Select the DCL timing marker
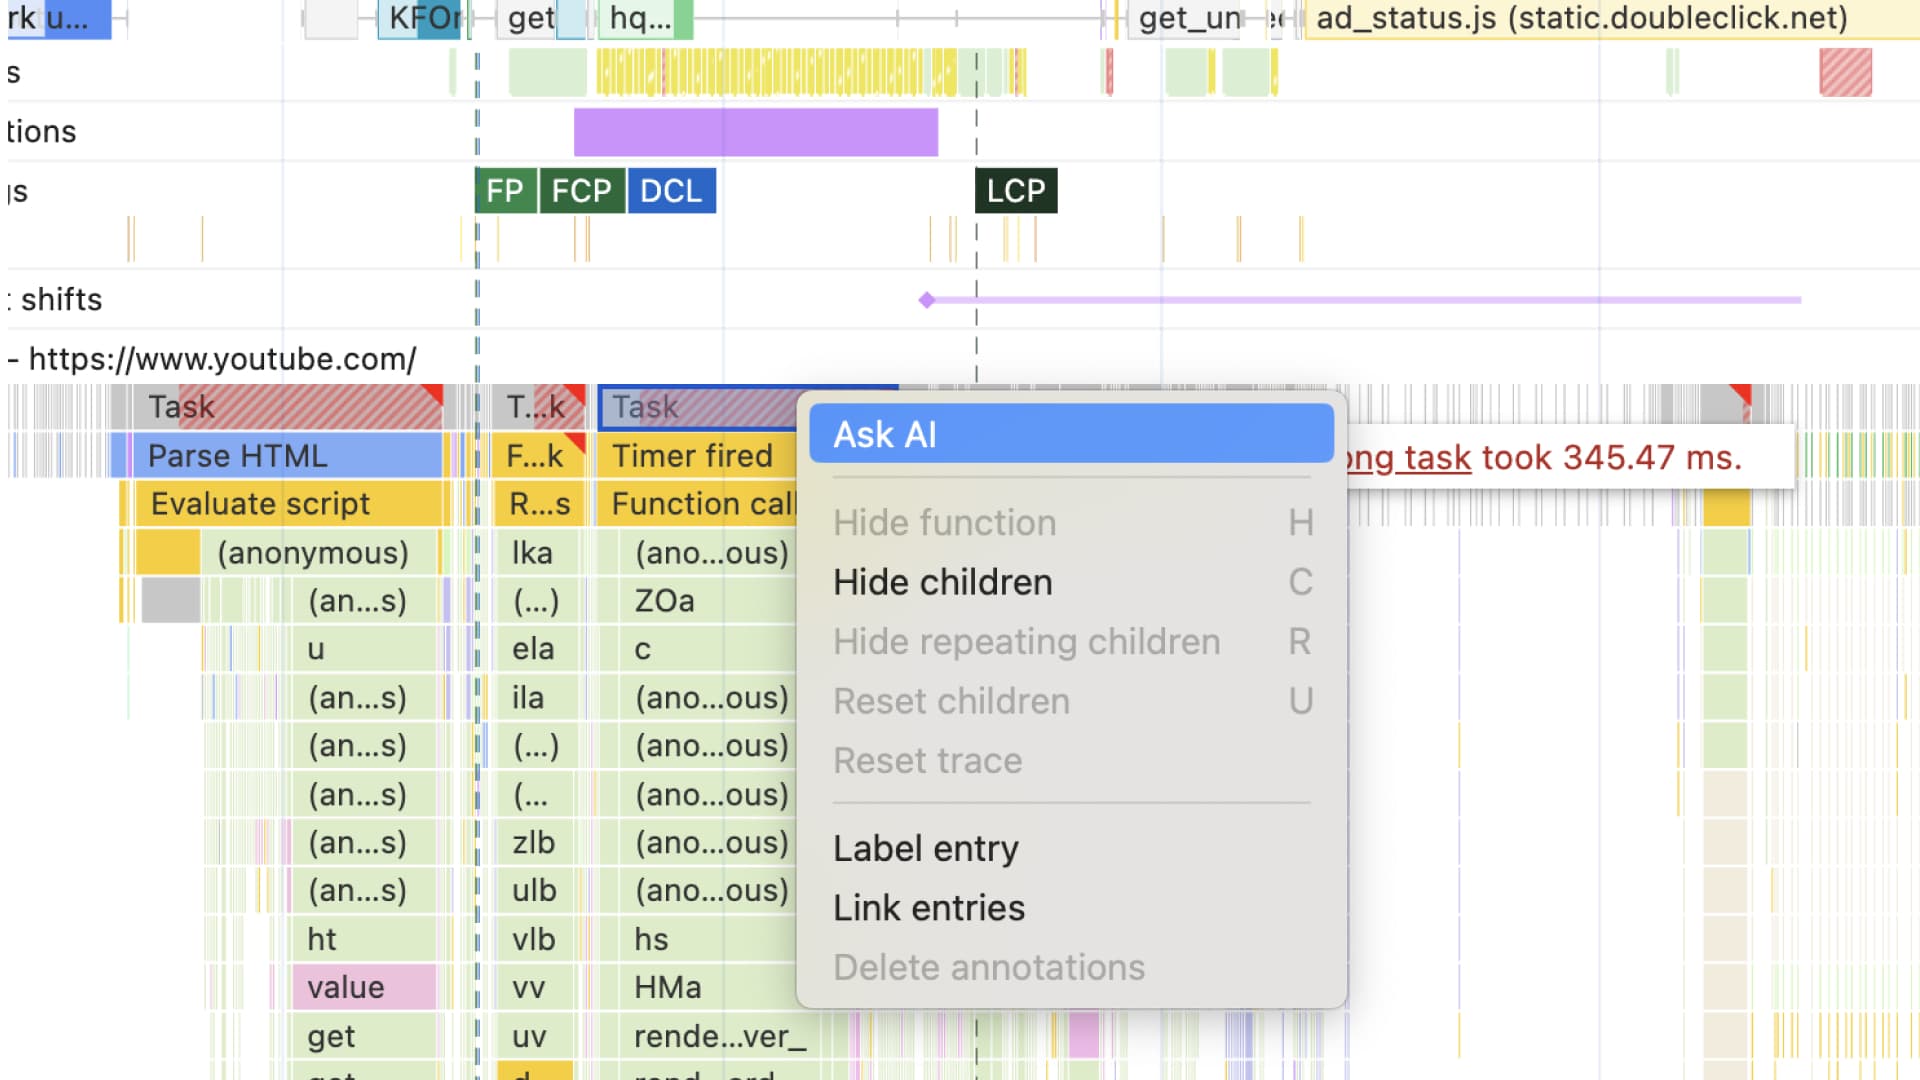Viewport: 1920px width, 1080px height. click(671, 191)
